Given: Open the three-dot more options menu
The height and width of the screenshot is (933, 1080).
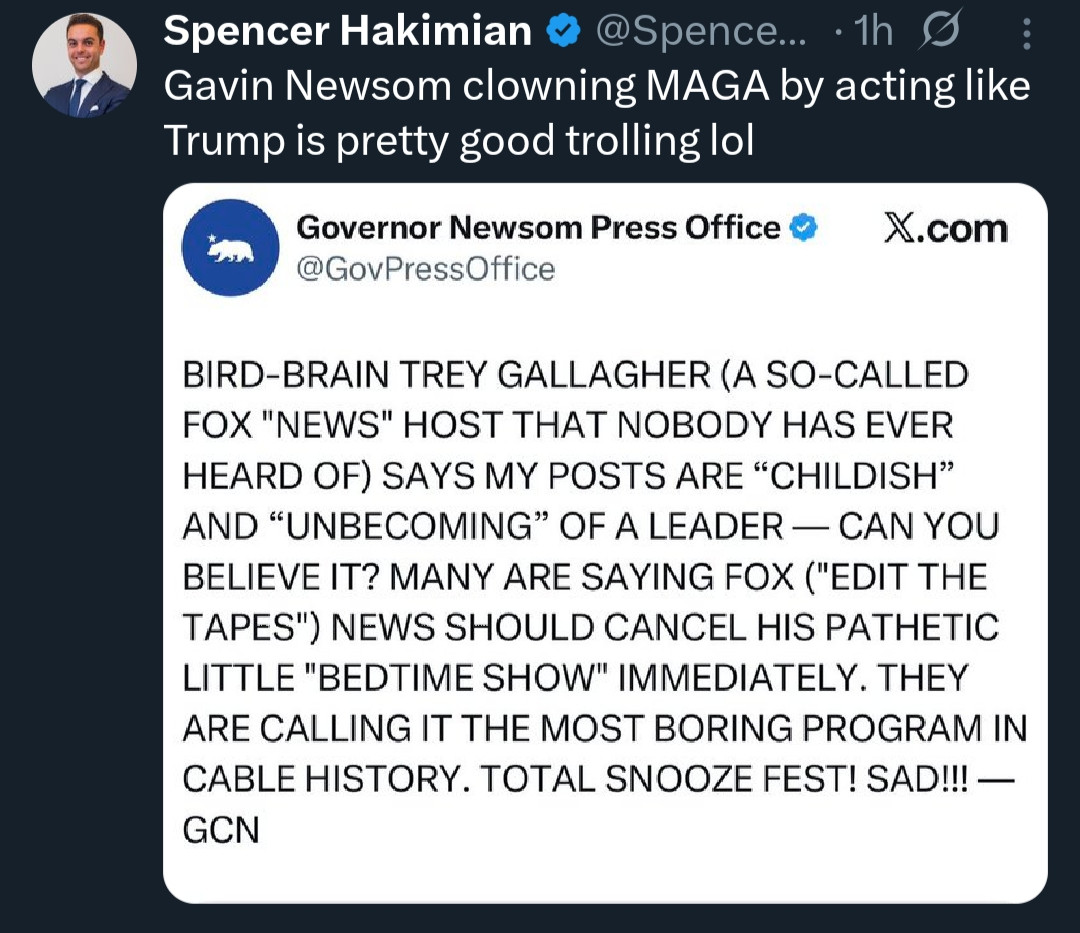Looking at the screenshot, I should coord(1026,34).
